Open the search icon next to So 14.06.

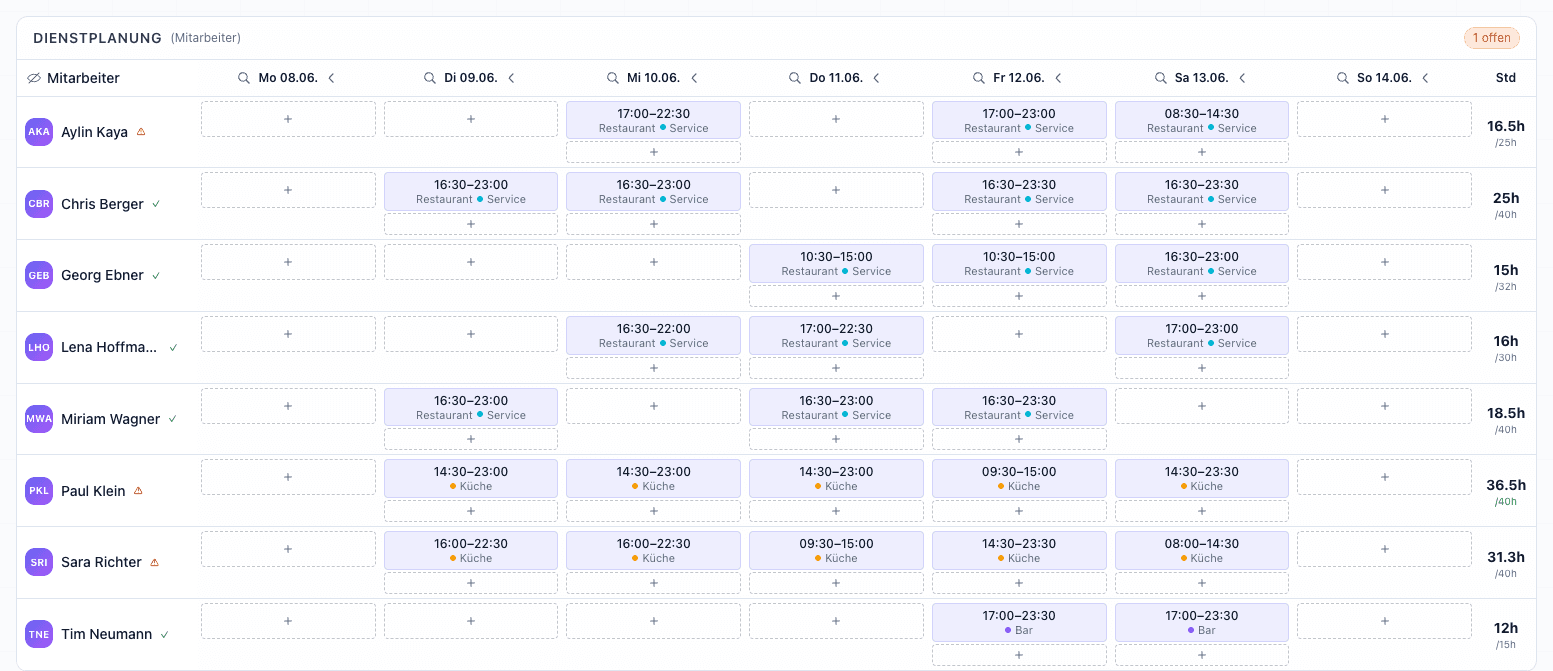point(1342,78)
